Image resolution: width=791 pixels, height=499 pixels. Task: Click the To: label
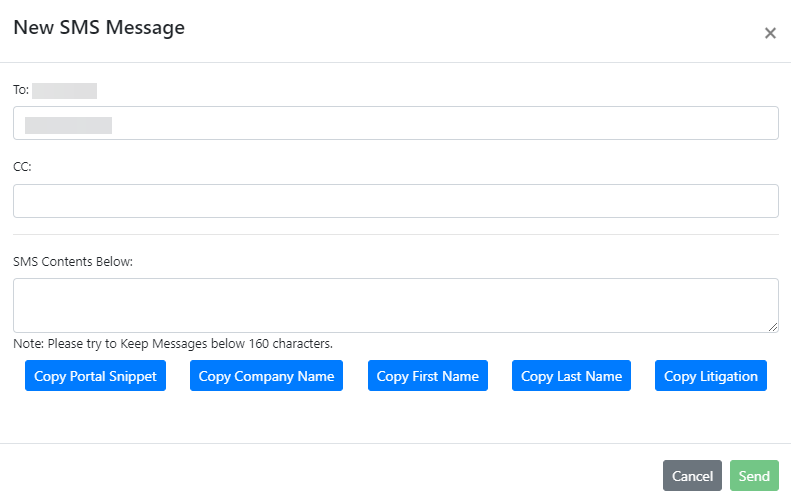tap(21, 91)
